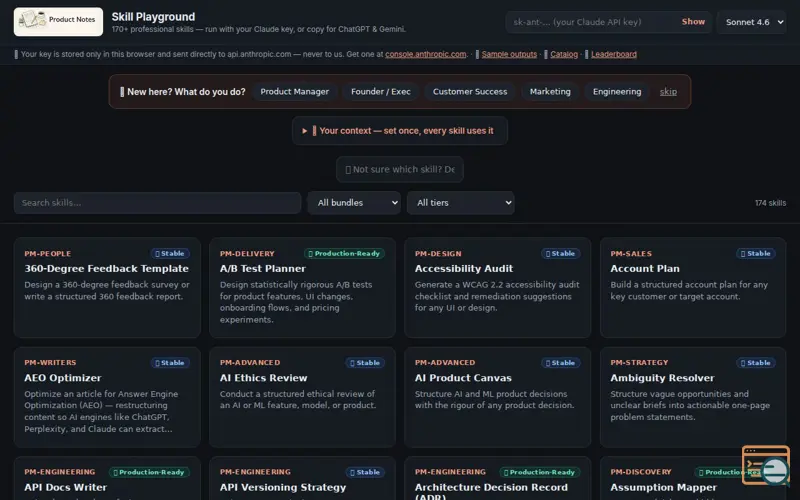The width and height of the screenshot is (800, 500).
Task: Open the API Docs Writer skill
Action: tap(107, 479)
